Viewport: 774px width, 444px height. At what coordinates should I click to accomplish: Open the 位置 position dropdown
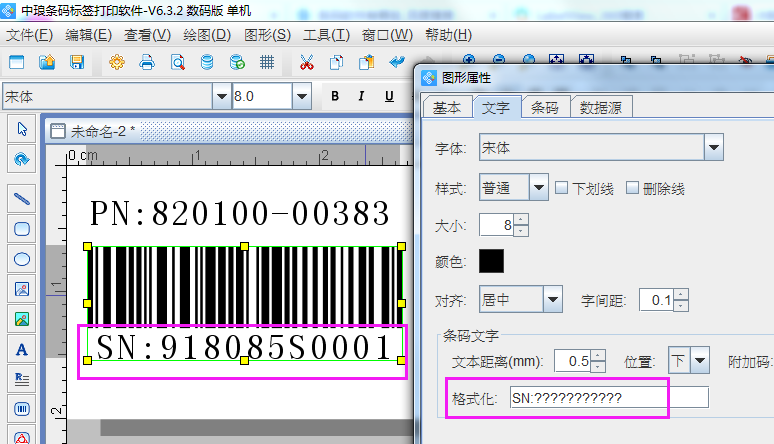(700, 360)
